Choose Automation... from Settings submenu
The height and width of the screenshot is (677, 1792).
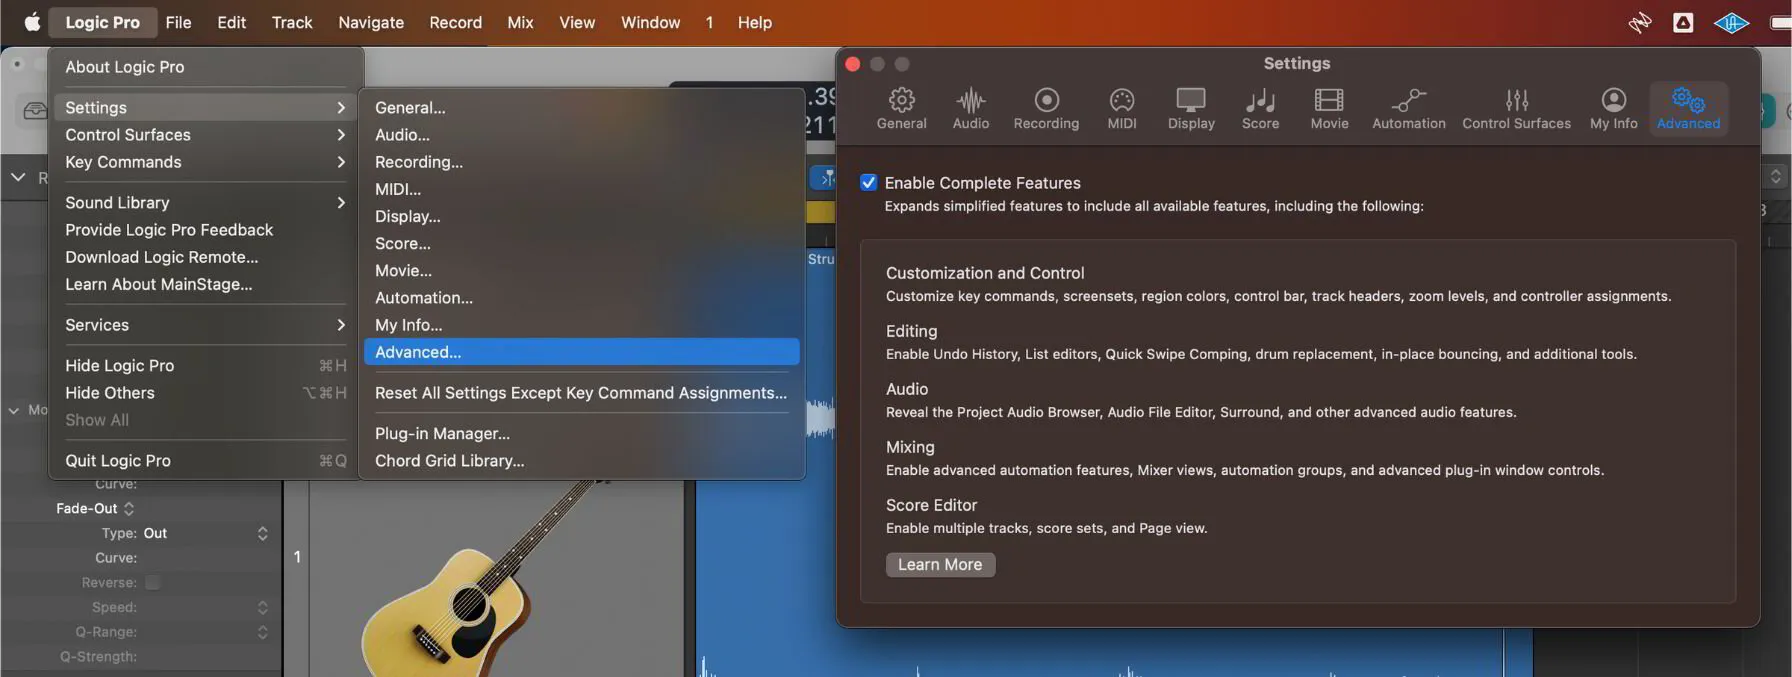coord(582,297)
